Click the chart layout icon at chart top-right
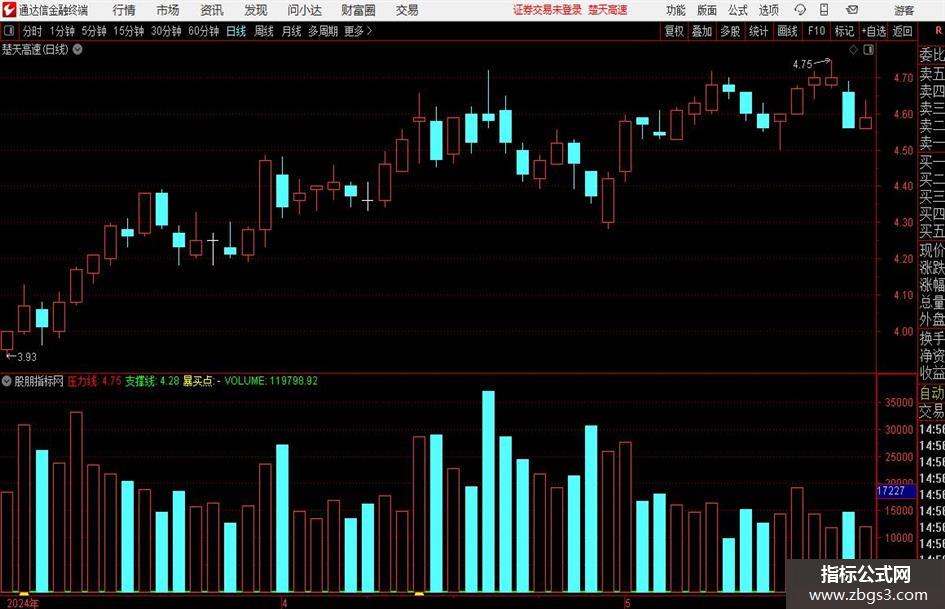Screen dimensions: 945x609 (868, 49)
